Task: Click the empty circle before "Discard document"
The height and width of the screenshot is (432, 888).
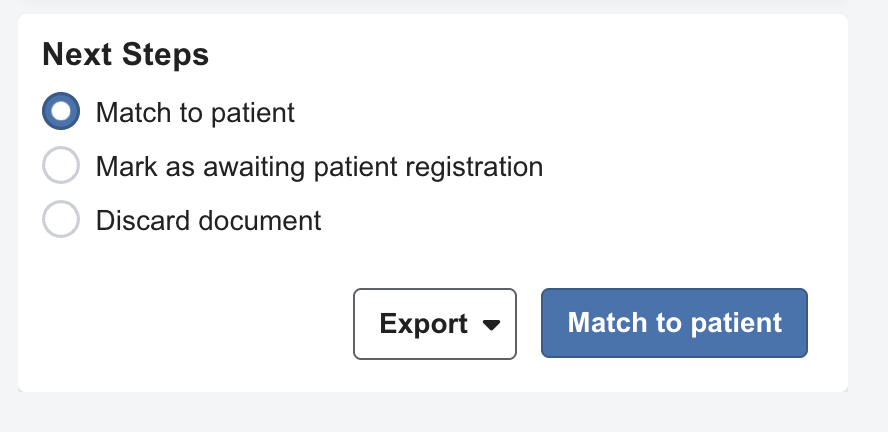Action: 61,220
